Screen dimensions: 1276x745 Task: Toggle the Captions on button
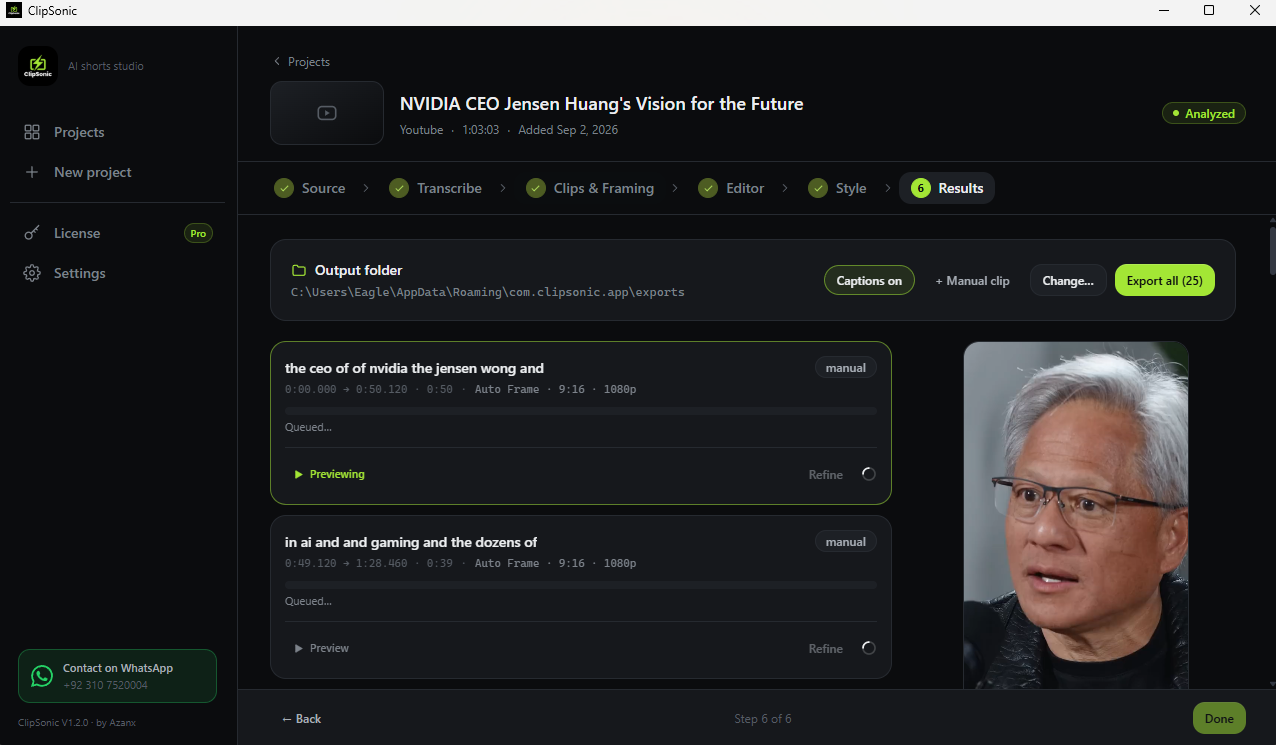869,280
